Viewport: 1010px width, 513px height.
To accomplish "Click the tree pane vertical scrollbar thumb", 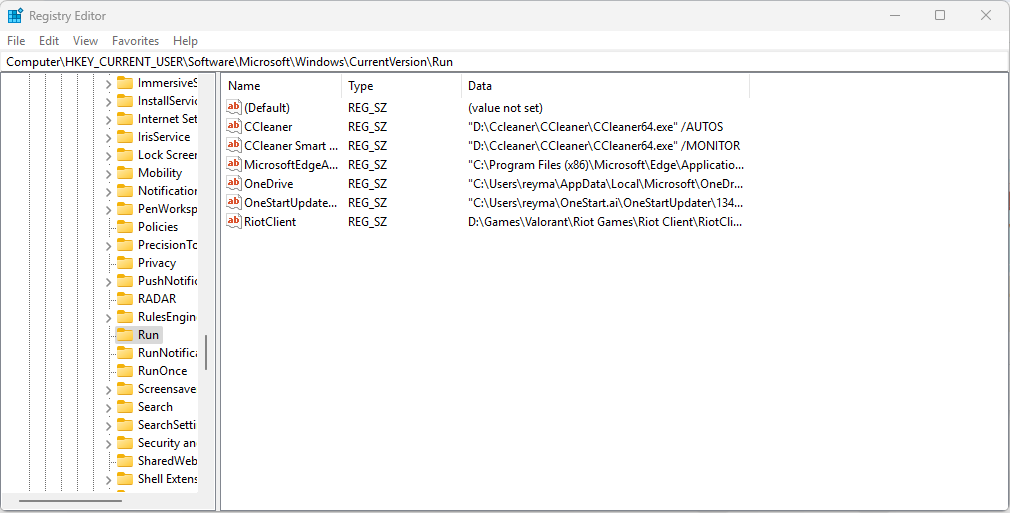I will 206,352.
